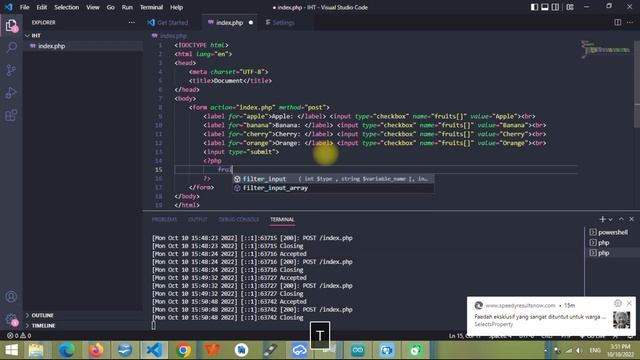Switch to the Problems panel tab
Image resolution: width=640 pixels, height=360 pixels.
[x=164, y=220]
